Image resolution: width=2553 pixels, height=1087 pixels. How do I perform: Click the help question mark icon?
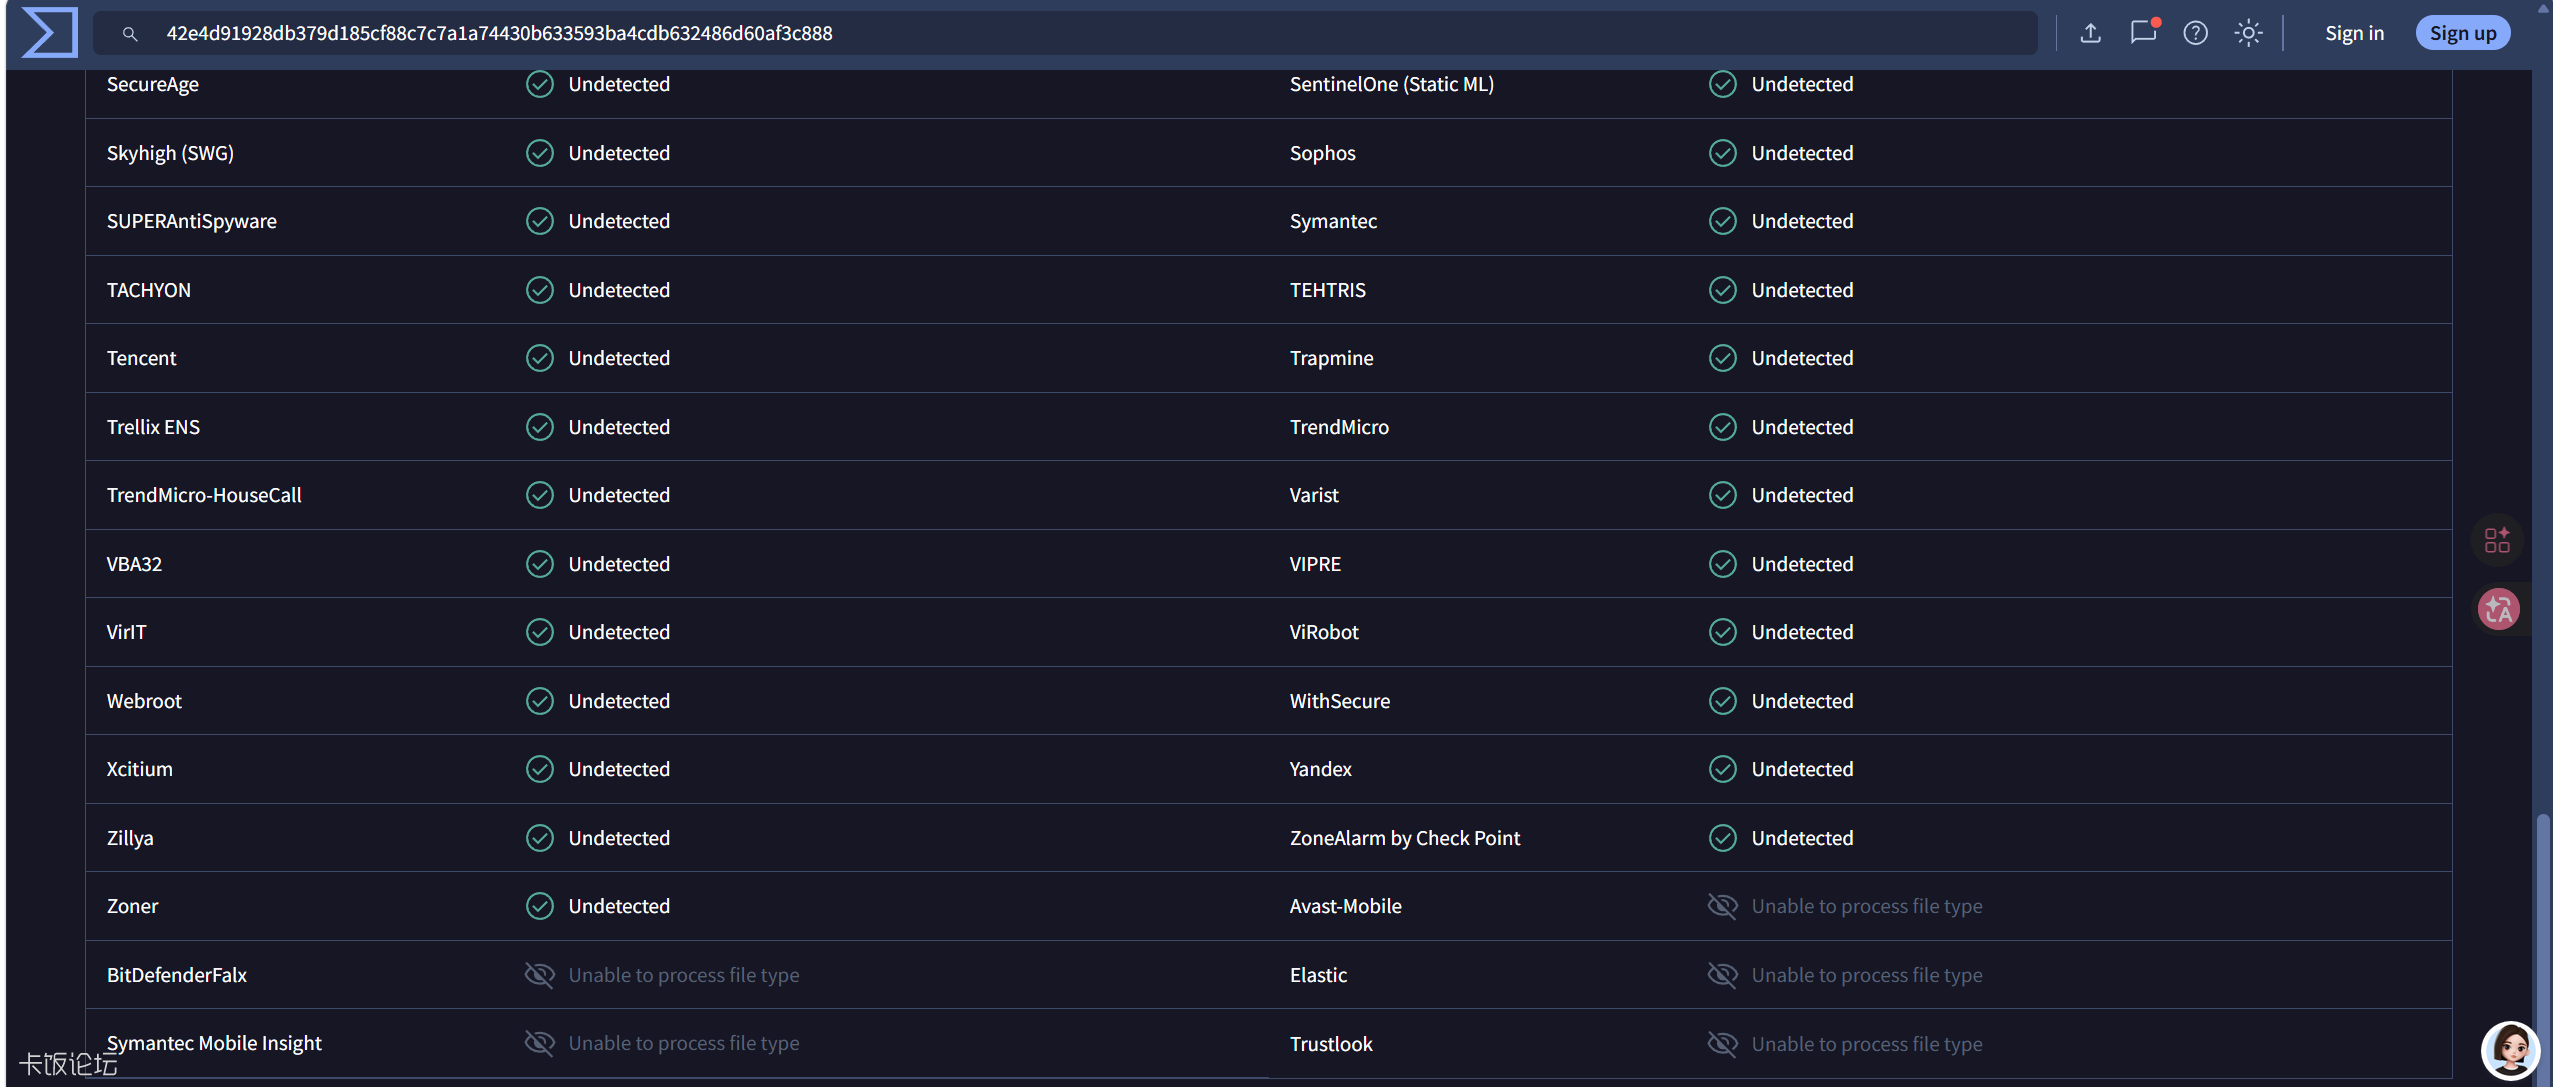click(2195, 33)
